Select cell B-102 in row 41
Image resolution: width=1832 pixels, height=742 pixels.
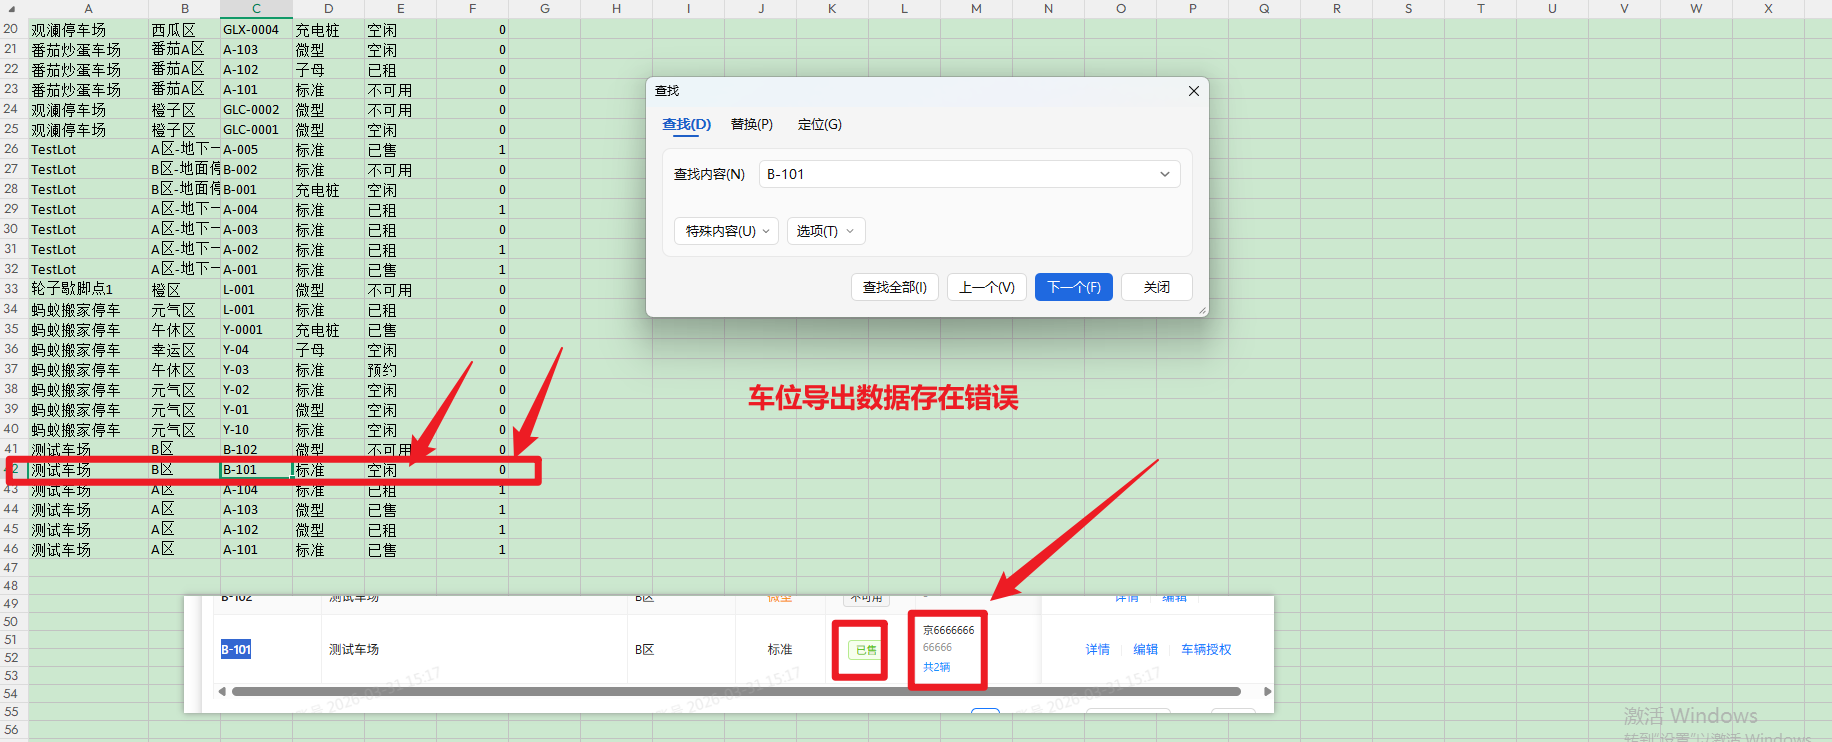(x=256, y=450)
